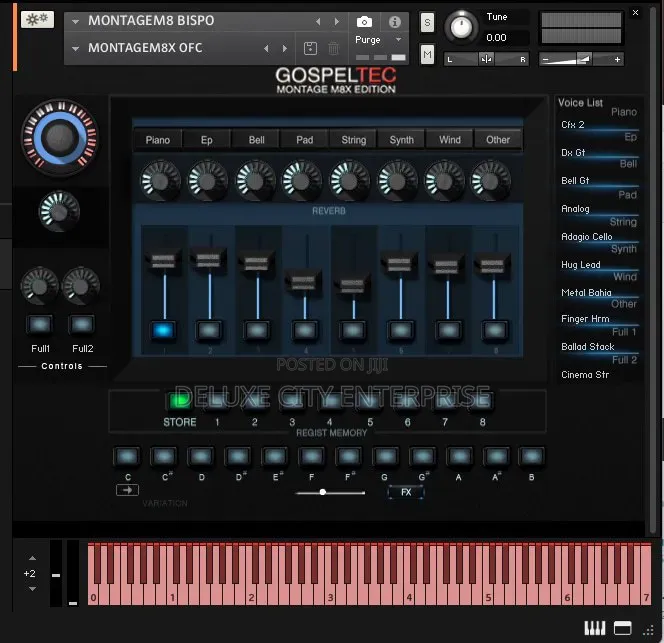Open the instrument info icon

pos(395,22)
